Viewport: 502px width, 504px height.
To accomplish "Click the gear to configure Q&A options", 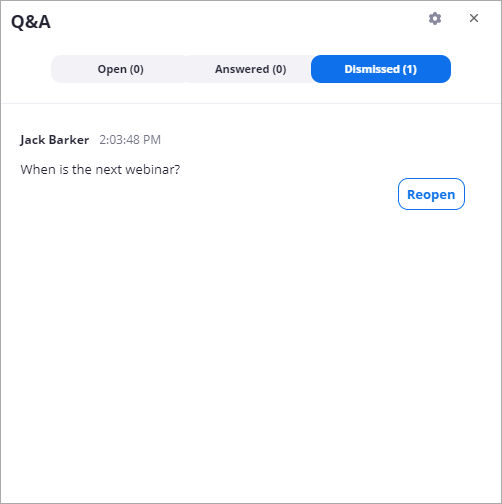I will click(x=435, y=19).
